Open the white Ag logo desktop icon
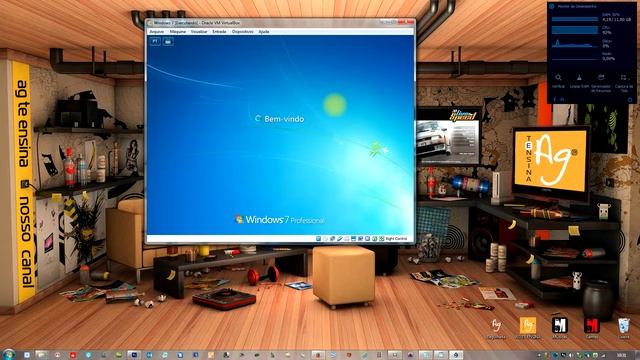Viewport: 640px width, 360px height. (x=496, y=329)
